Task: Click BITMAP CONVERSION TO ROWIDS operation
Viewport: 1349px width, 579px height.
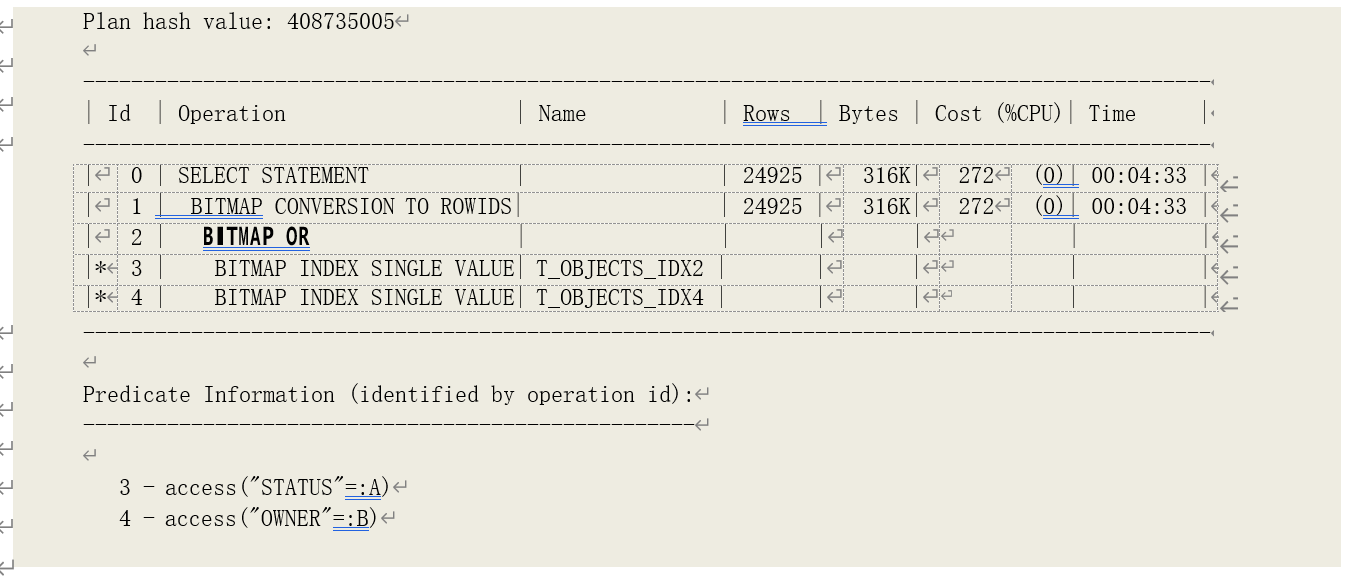Action: (x=350, y=206)
